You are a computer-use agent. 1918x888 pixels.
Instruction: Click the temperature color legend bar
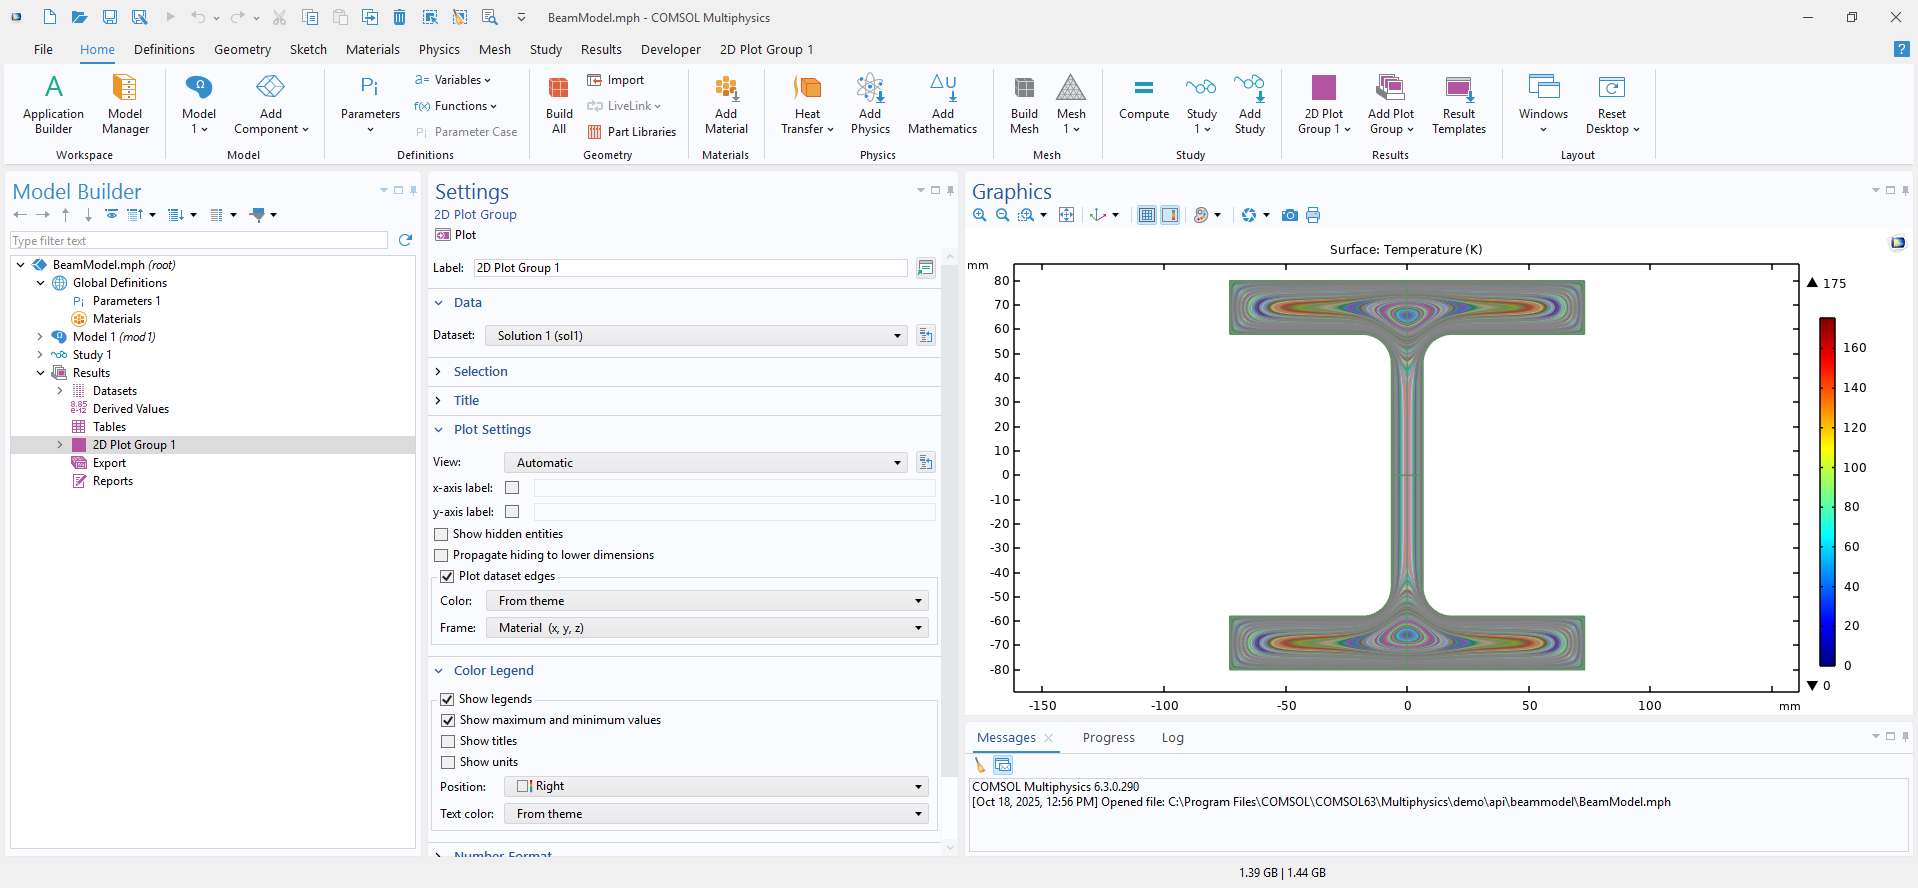pyautogui.click(x=1827, y=491)
